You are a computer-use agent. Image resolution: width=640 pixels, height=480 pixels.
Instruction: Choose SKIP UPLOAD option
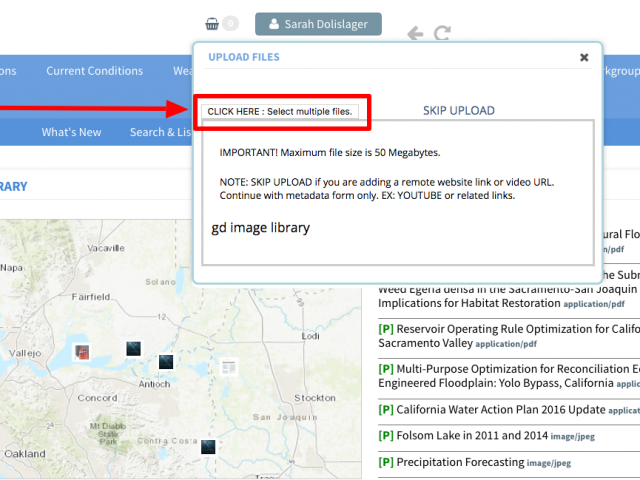tap(458, 111)
